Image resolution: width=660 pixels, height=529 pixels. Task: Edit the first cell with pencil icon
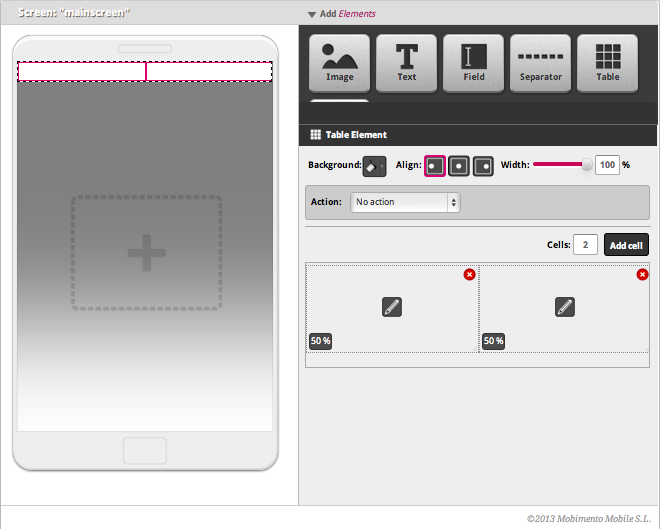point(391,307)
